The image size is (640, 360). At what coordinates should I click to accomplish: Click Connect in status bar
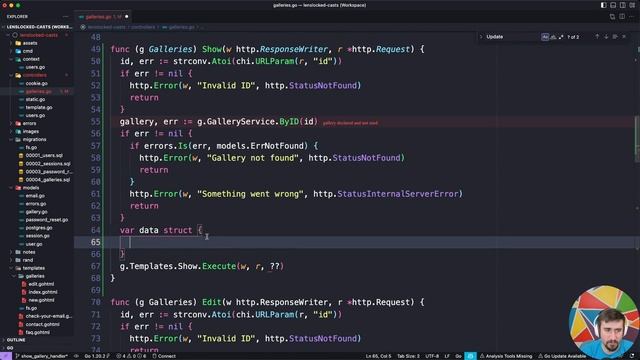(164, 356)
